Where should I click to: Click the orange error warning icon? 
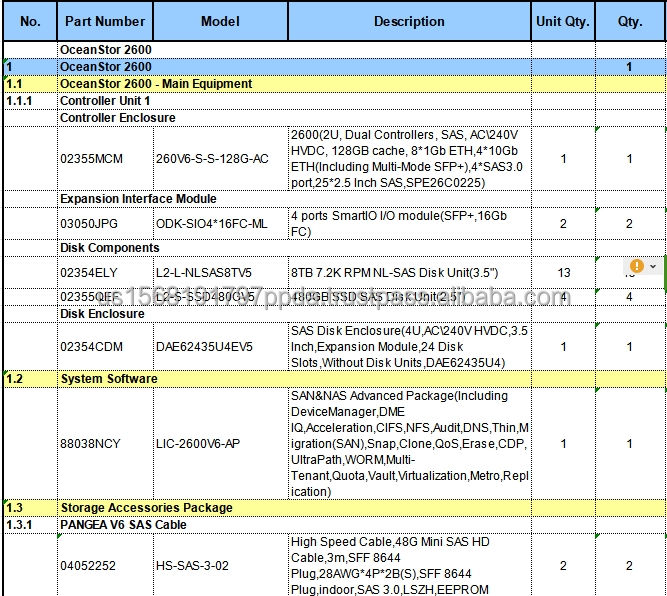click(x=637, y=266)
